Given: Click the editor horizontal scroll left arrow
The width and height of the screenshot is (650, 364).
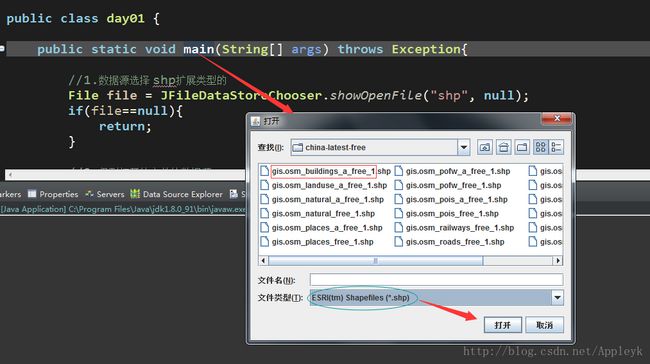Looking at the screenshot, I should pyautogui.click(x=10, y=175).
